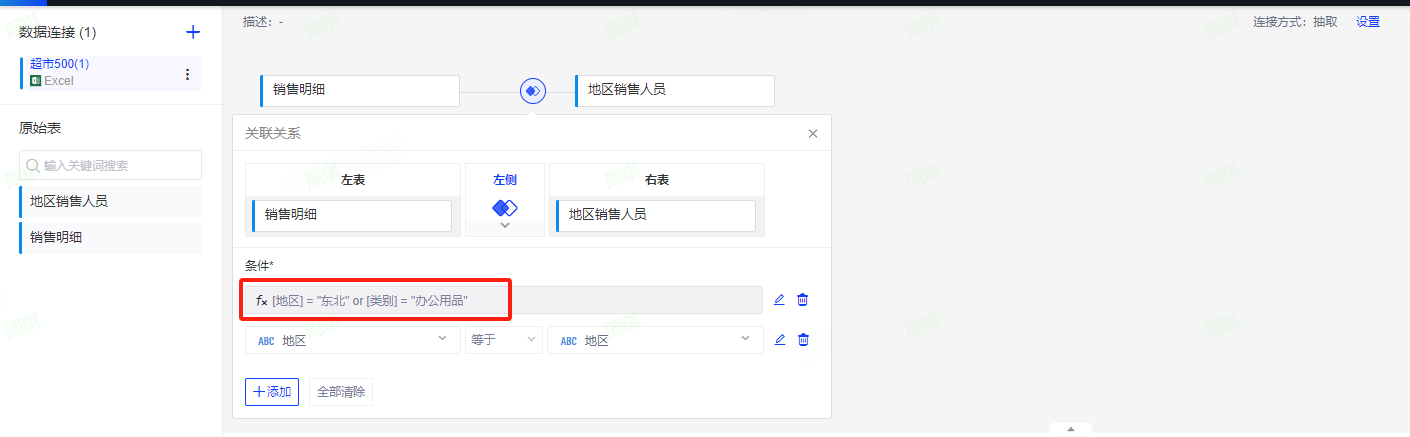Open the 设置 connection mode link
This screenshot has width=1410, height=437.
[1367, 21]
